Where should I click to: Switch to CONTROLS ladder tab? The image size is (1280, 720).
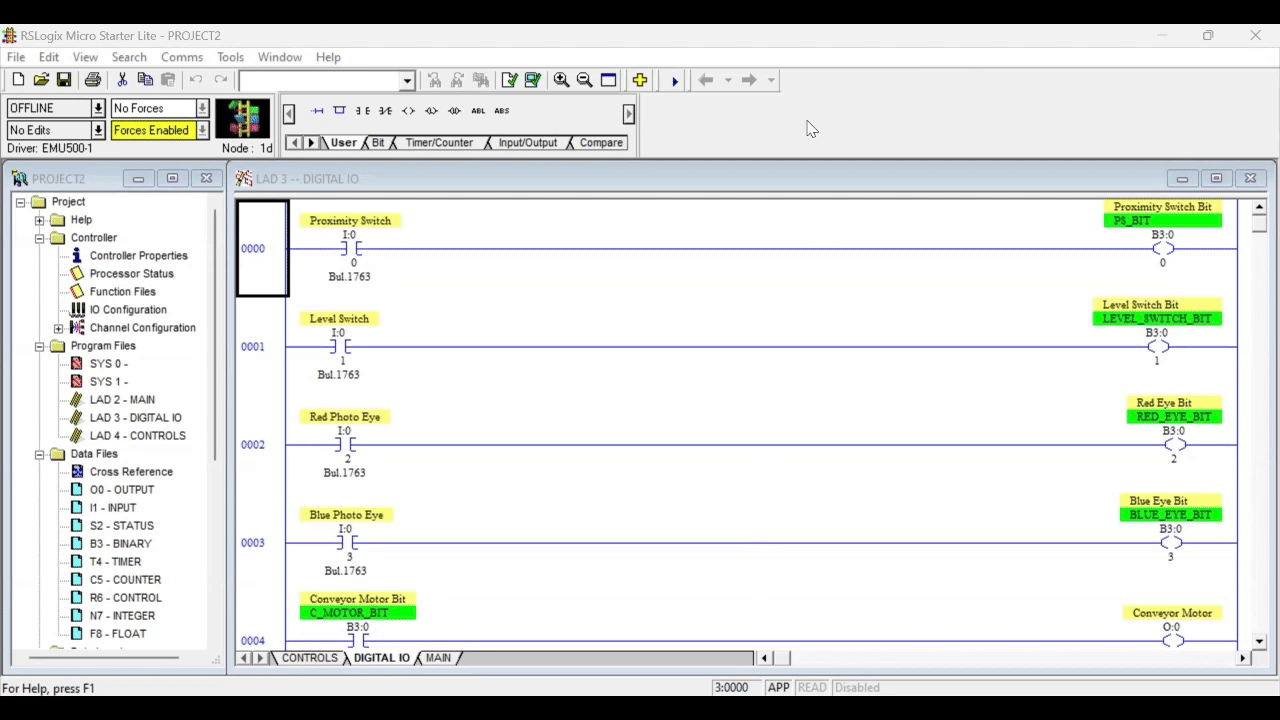point(309,658)
